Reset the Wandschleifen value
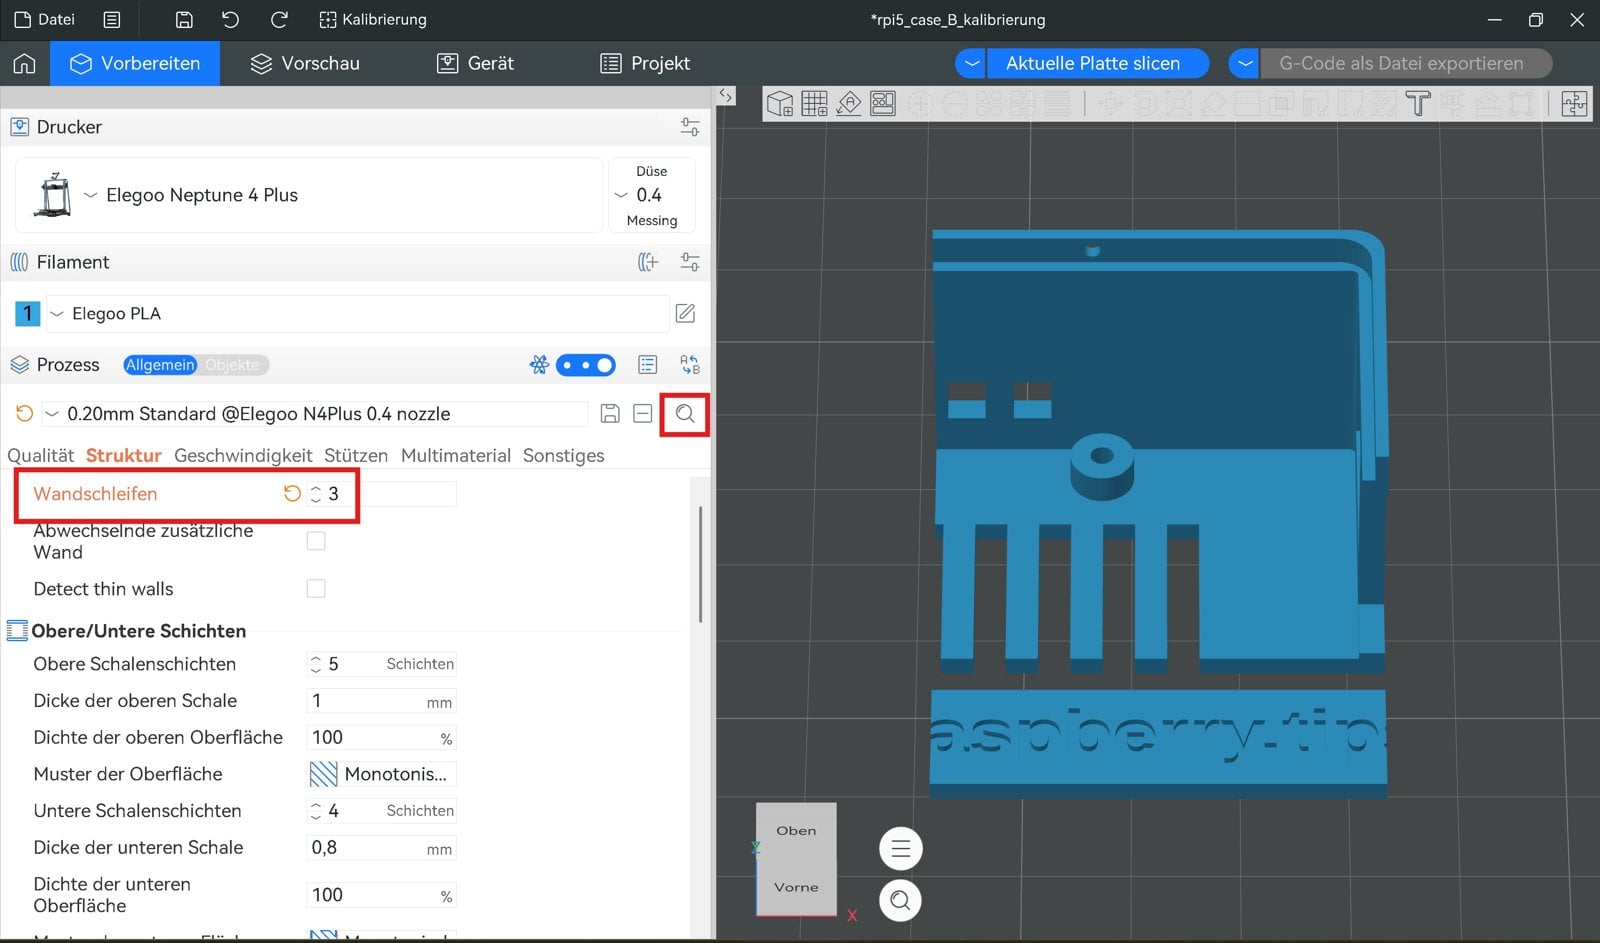The height and width of the screenshot is (943, 1600). coord(292,493)
